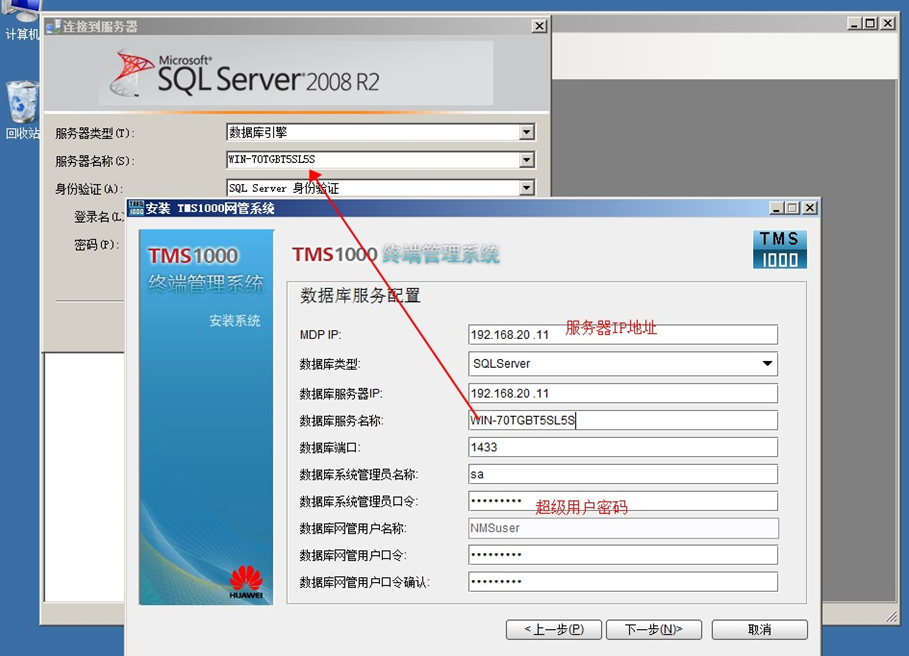The width and height of the screenshot is (909, 656).
Task: Click the 安装系统 sidebar text
Action: coord(235,320)
